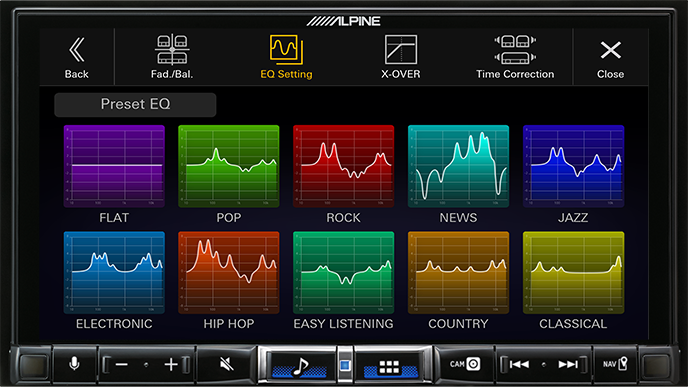Choose the POP equalizer preset
This screenshot has width=688, height=387.
tap(229, 166)
